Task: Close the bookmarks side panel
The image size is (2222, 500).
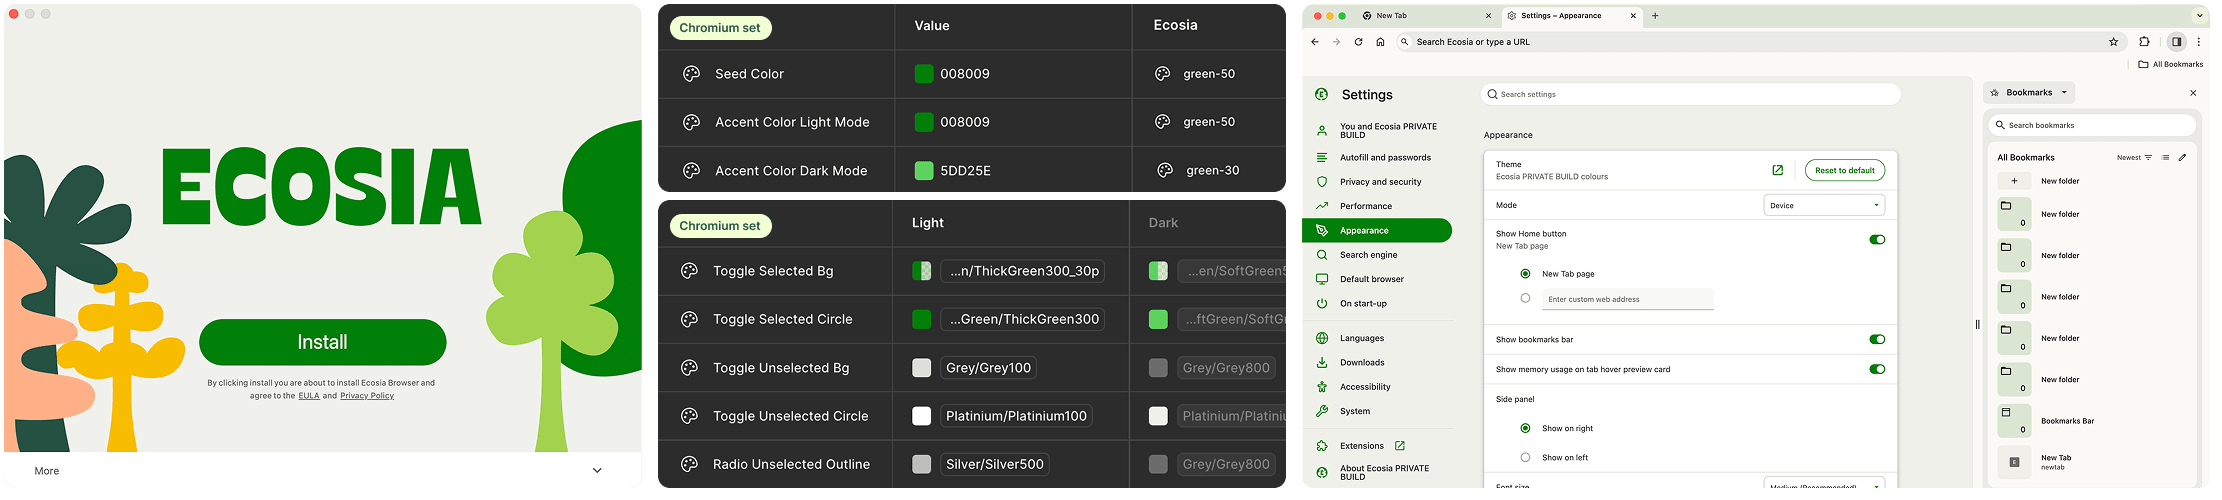Action: (x=2193, y=93)
